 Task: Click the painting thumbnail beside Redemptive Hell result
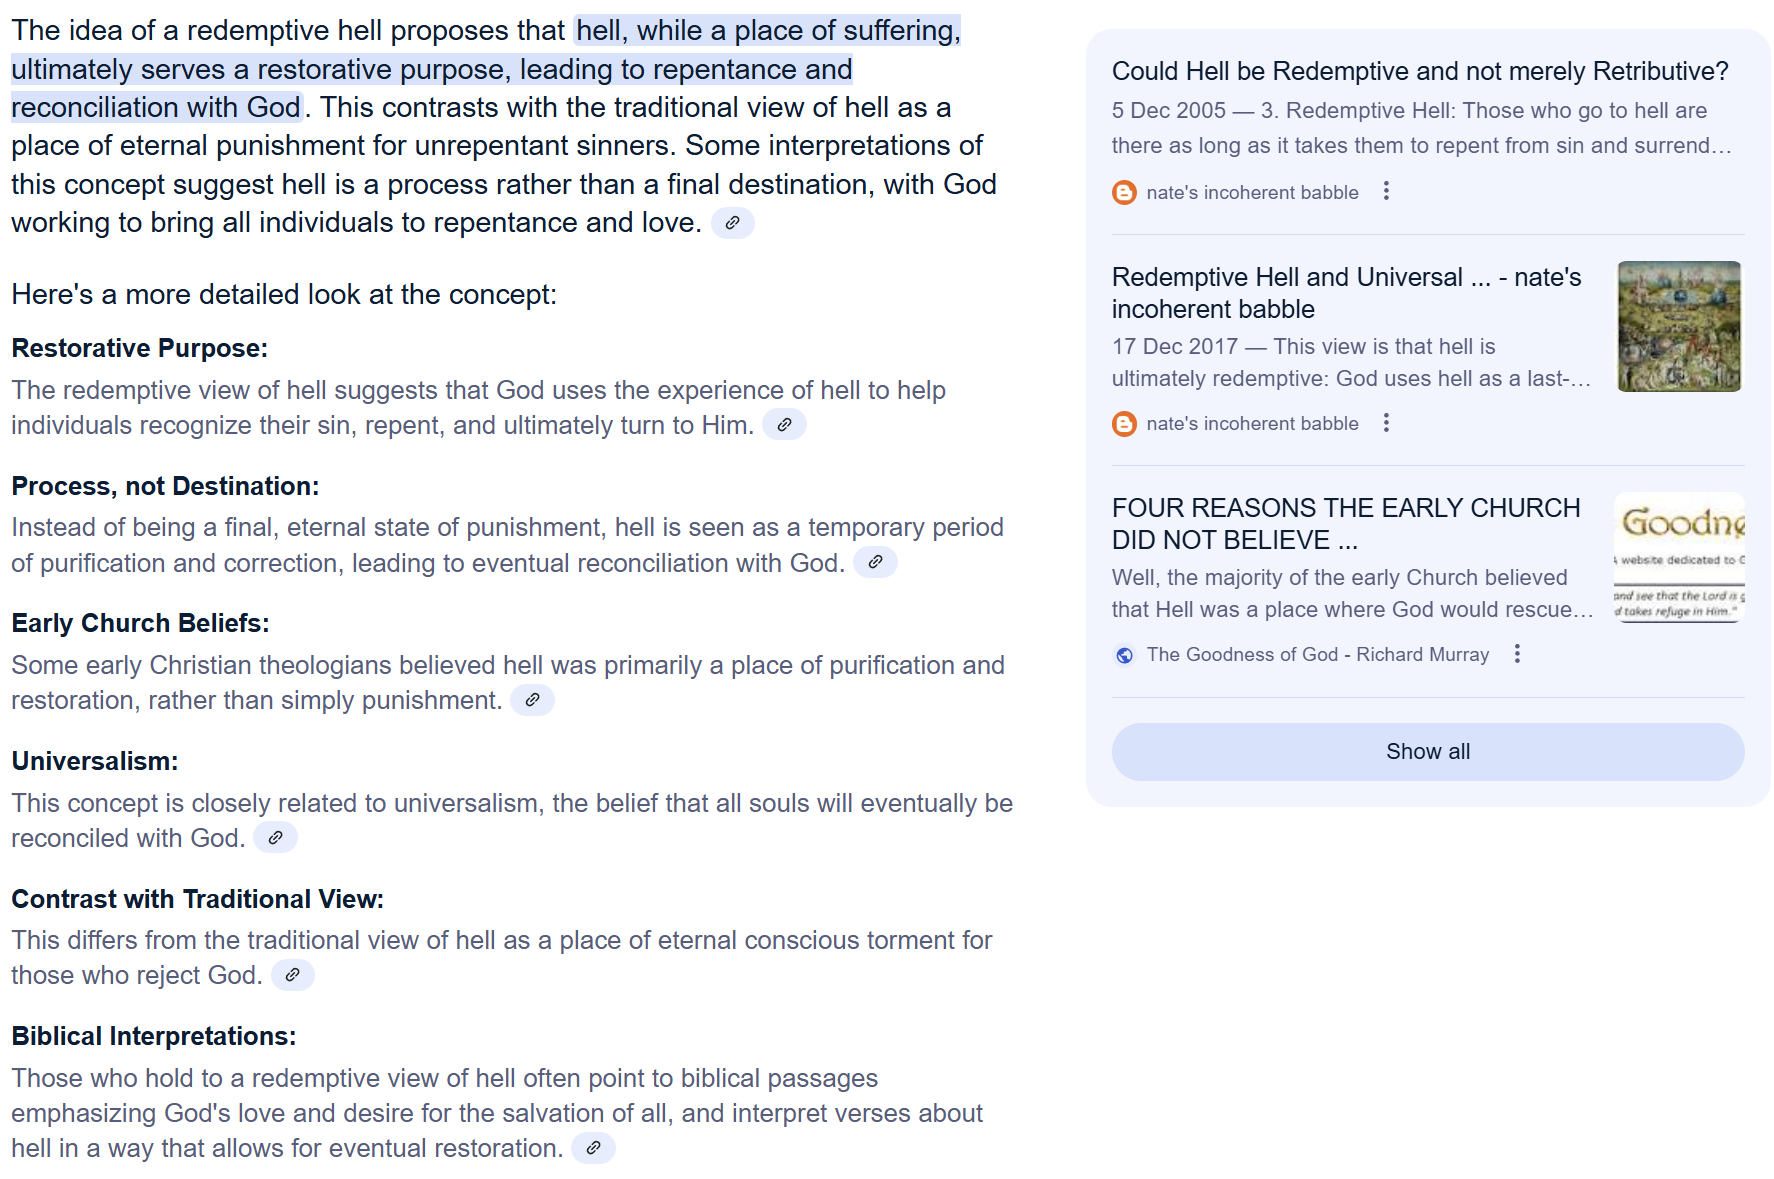tap(1679, 327)
